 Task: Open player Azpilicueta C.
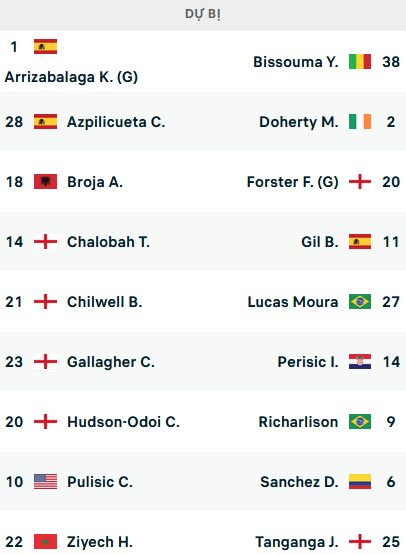point(116,122)
